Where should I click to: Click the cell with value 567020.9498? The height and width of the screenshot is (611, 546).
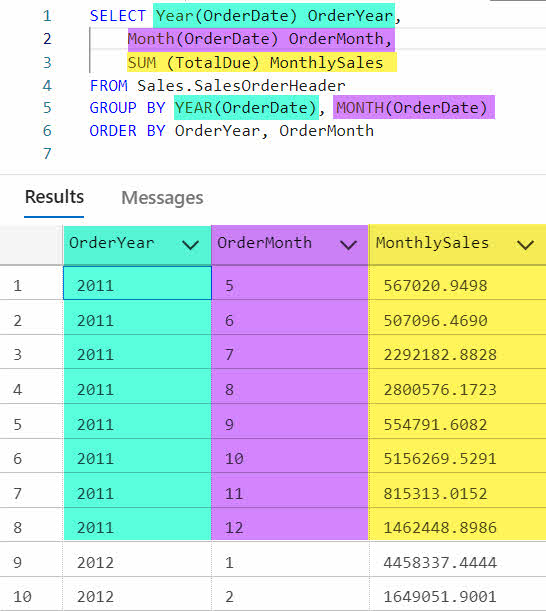click(x=458, y=286)
